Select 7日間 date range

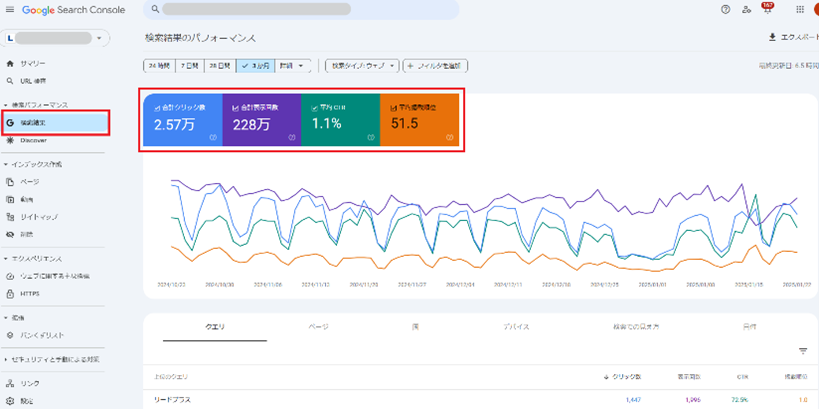pos(190,66)
